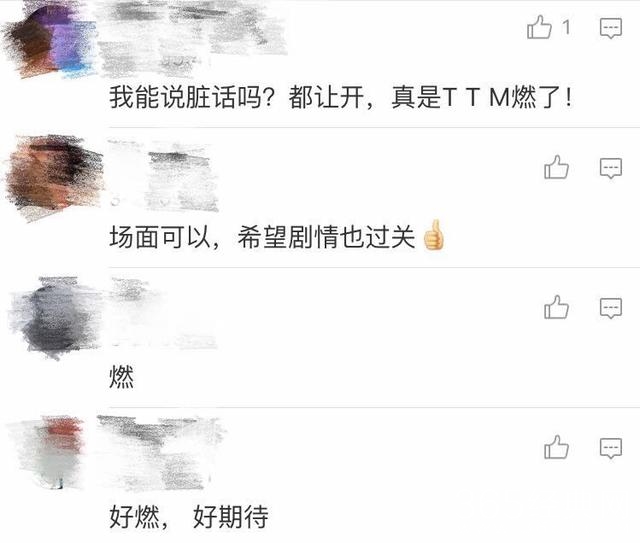Reply to the 好燃，好期待 comment
The width and height of the screenshot is (640, 543).
(x=611, y=448)
